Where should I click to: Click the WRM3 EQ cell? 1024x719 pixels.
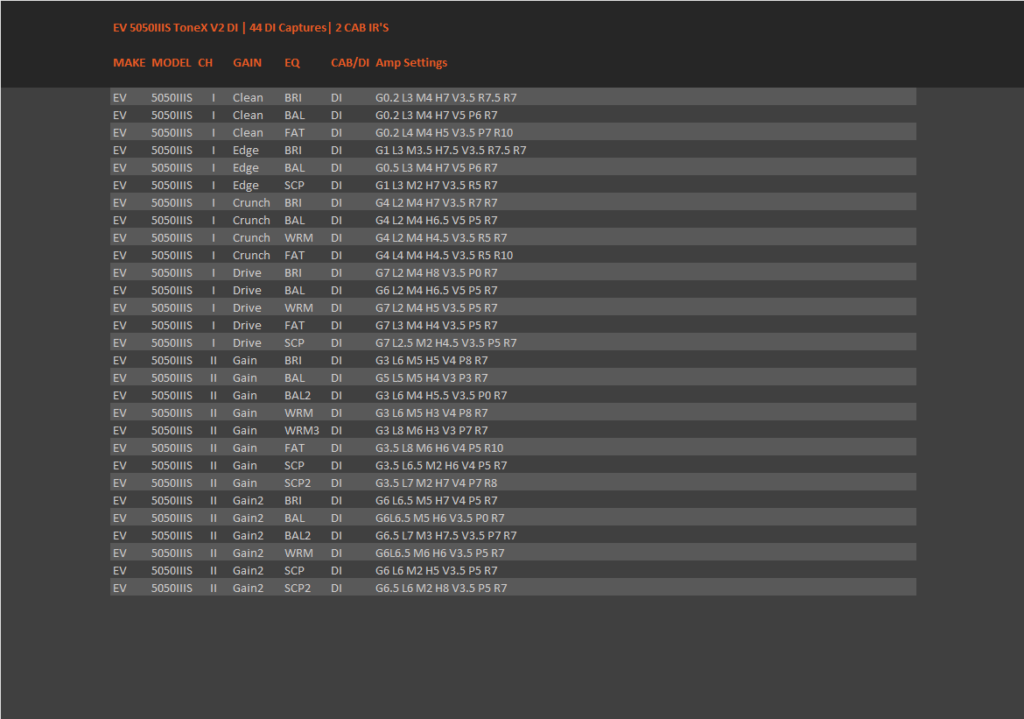pos(302,430)
